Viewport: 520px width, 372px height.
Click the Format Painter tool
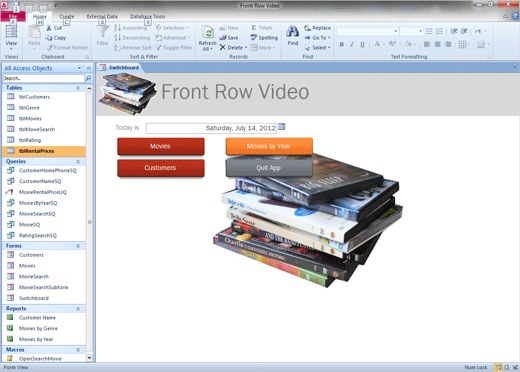[x=67, y=48]
